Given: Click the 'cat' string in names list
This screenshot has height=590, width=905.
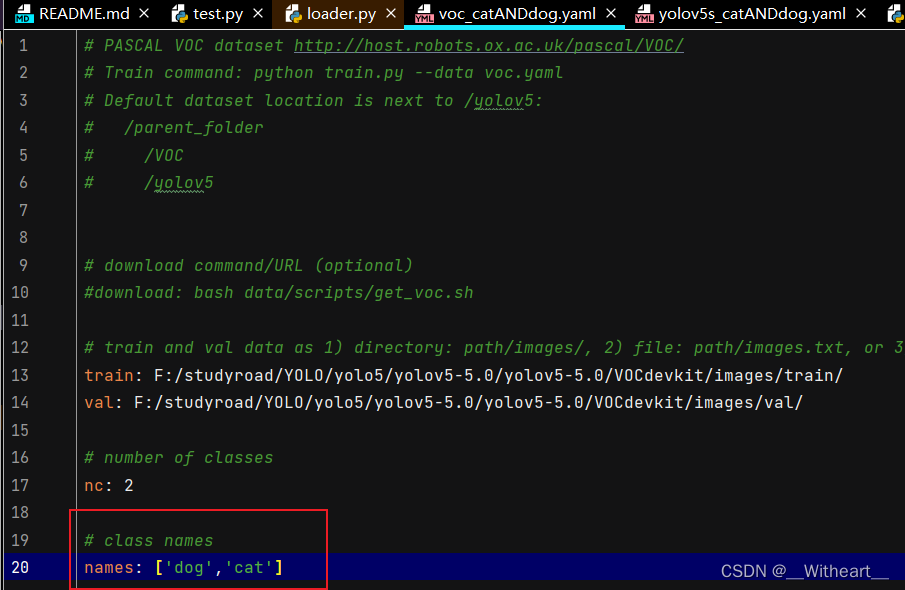Looking at the screenshot, I should coord(249,567).
